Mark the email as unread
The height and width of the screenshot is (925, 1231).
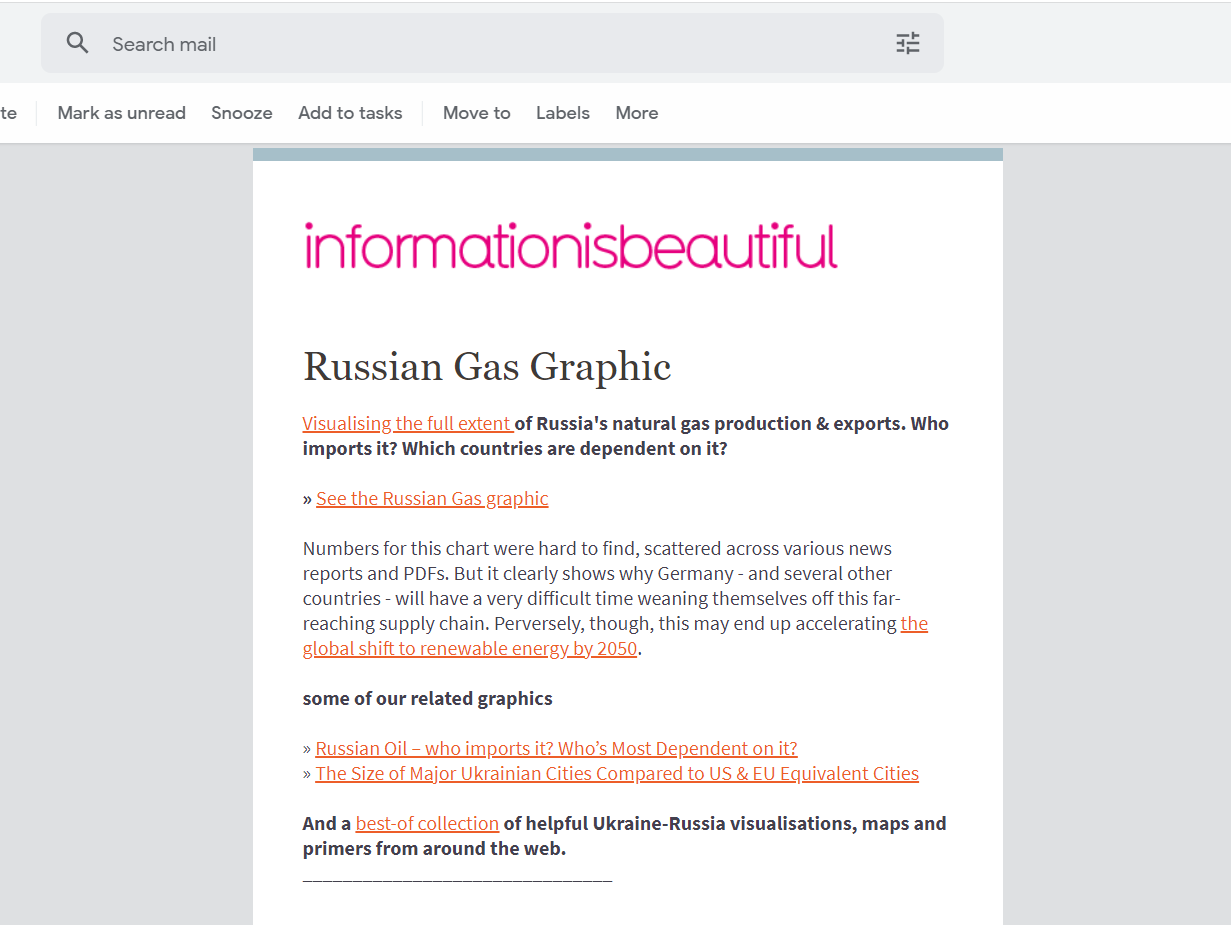click(122, 113)
